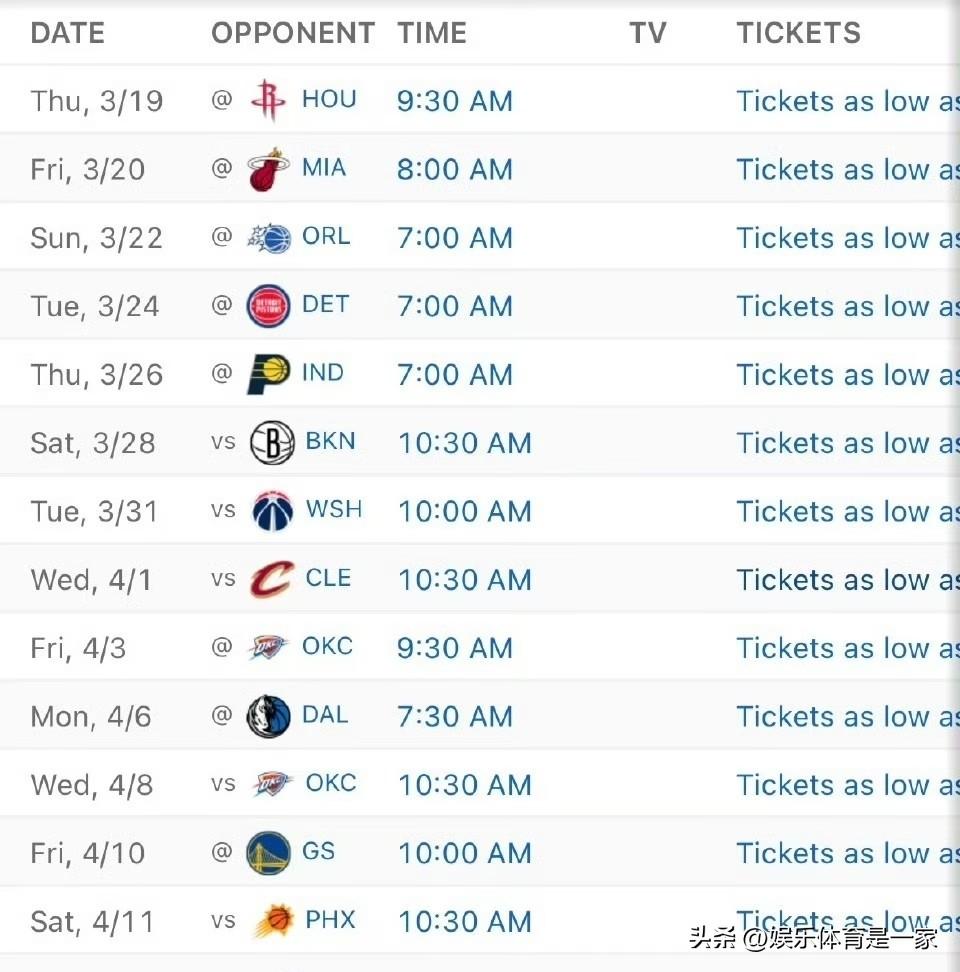Click the TICKETS column header
Image resolution: width=960 pixels, height=972 pixels.
(x=798, y=33)
